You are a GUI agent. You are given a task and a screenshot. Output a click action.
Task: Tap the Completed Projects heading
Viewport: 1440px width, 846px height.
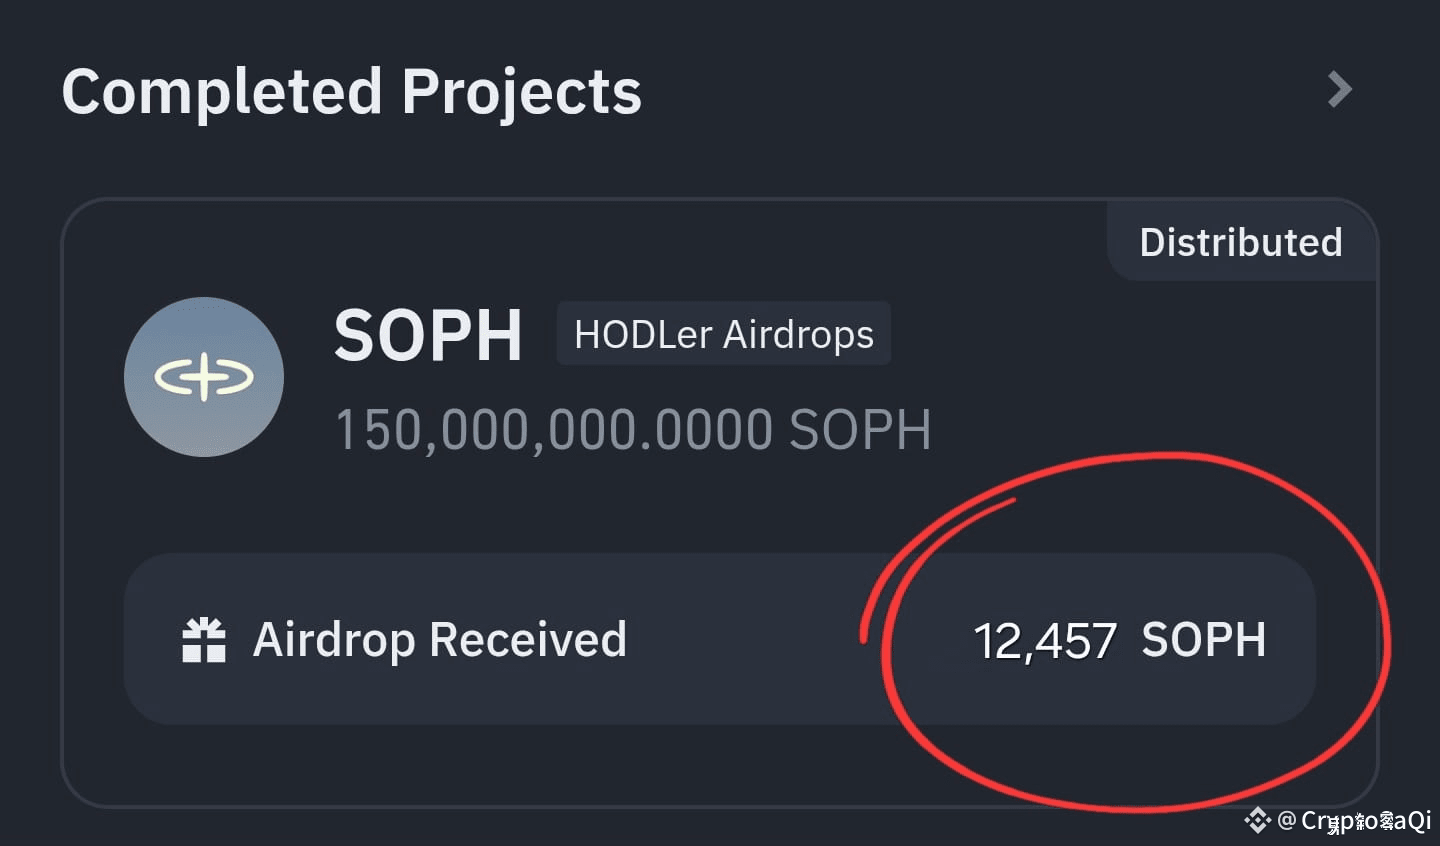[351, 92]
